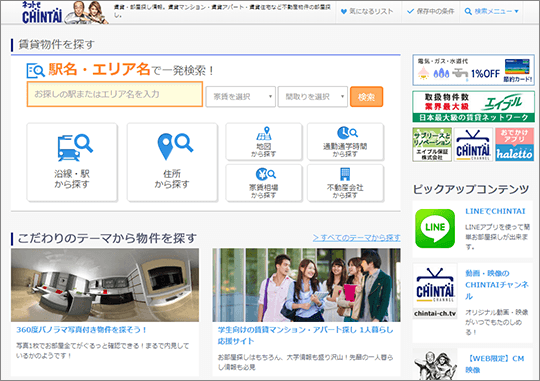The width and height of the screenshot is (540, 381).
Task: Select the commute time search clock icon
Action: pyautogui.click(x=347, y=133)
